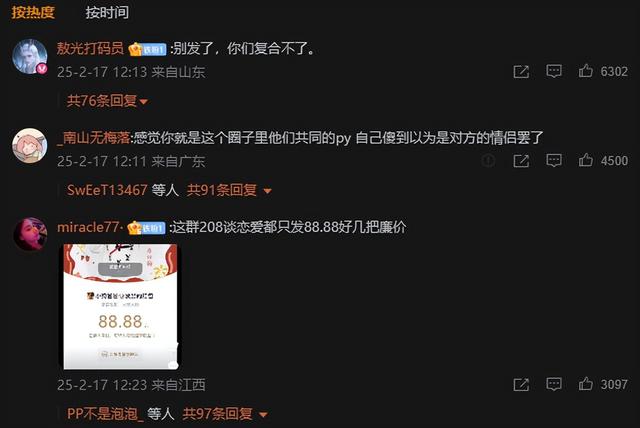Open 敖光打码员's profile via username
Image resolution: width=640 pixels, height=428 pixels.
pyautogui.click(x=90, y=48)
